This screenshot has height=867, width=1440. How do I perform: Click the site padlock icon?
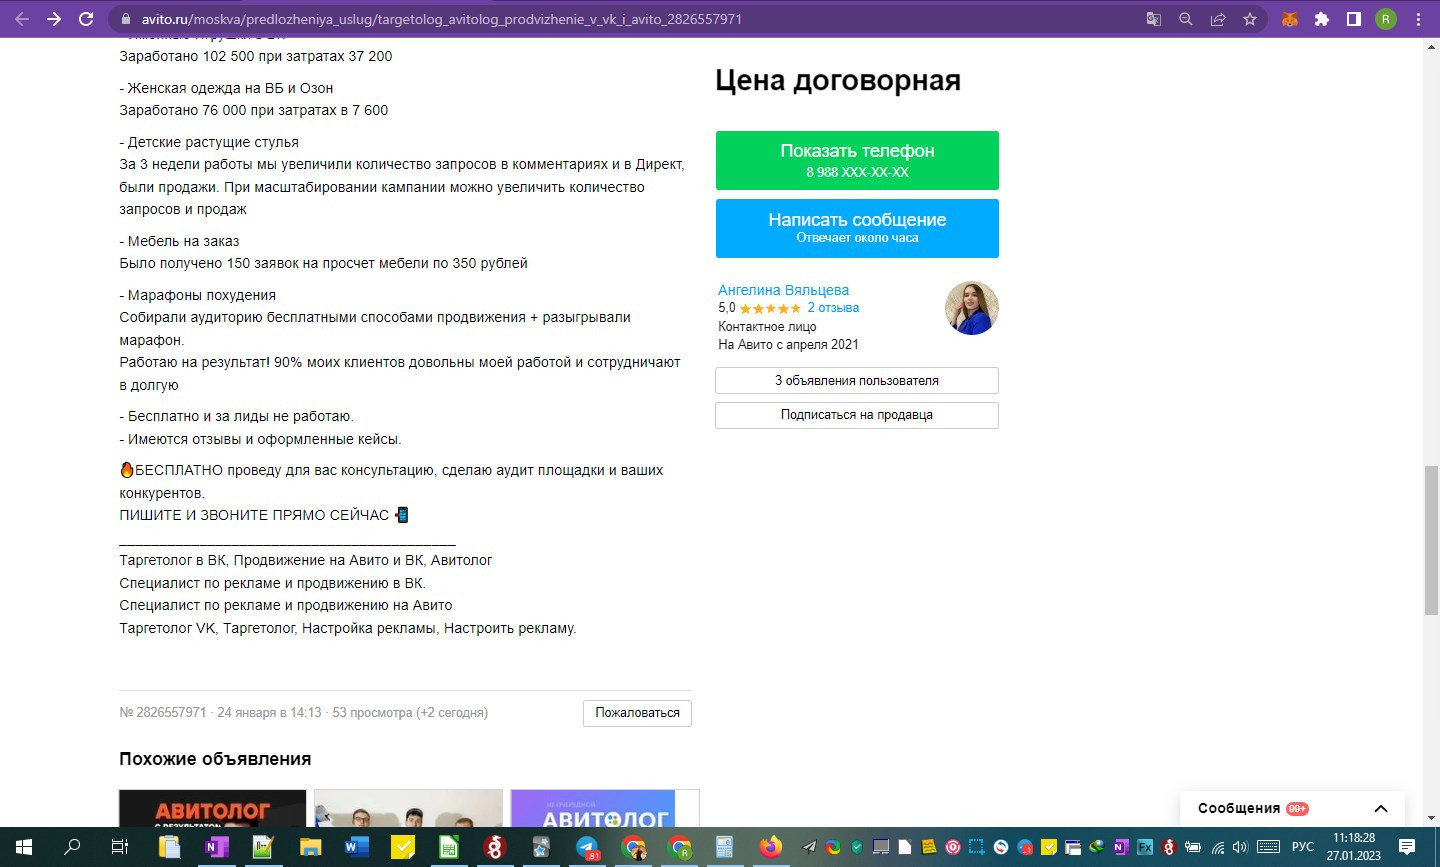[x=125, y=19]
